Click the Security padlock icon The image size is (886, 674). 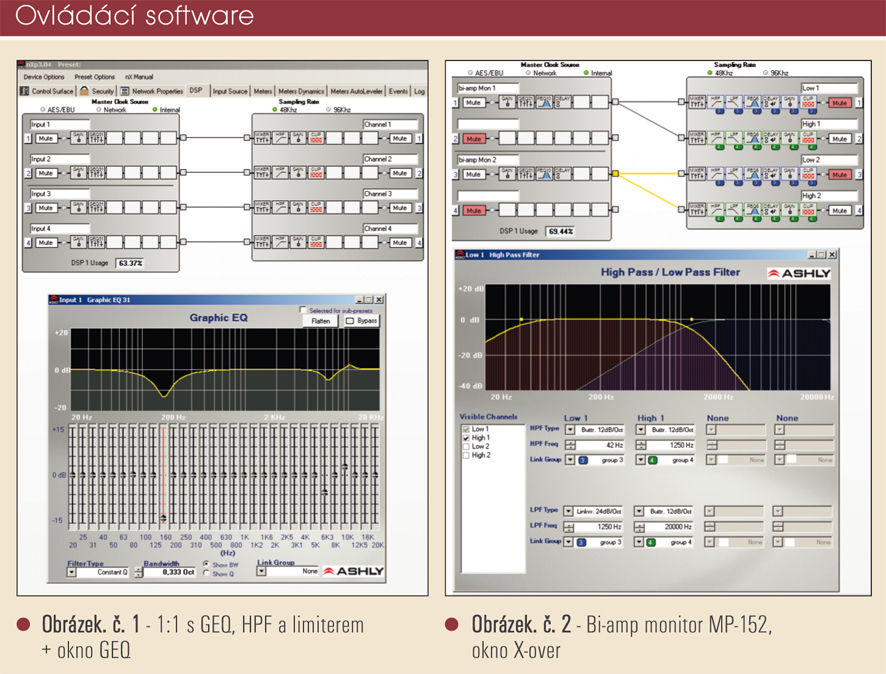84,90
